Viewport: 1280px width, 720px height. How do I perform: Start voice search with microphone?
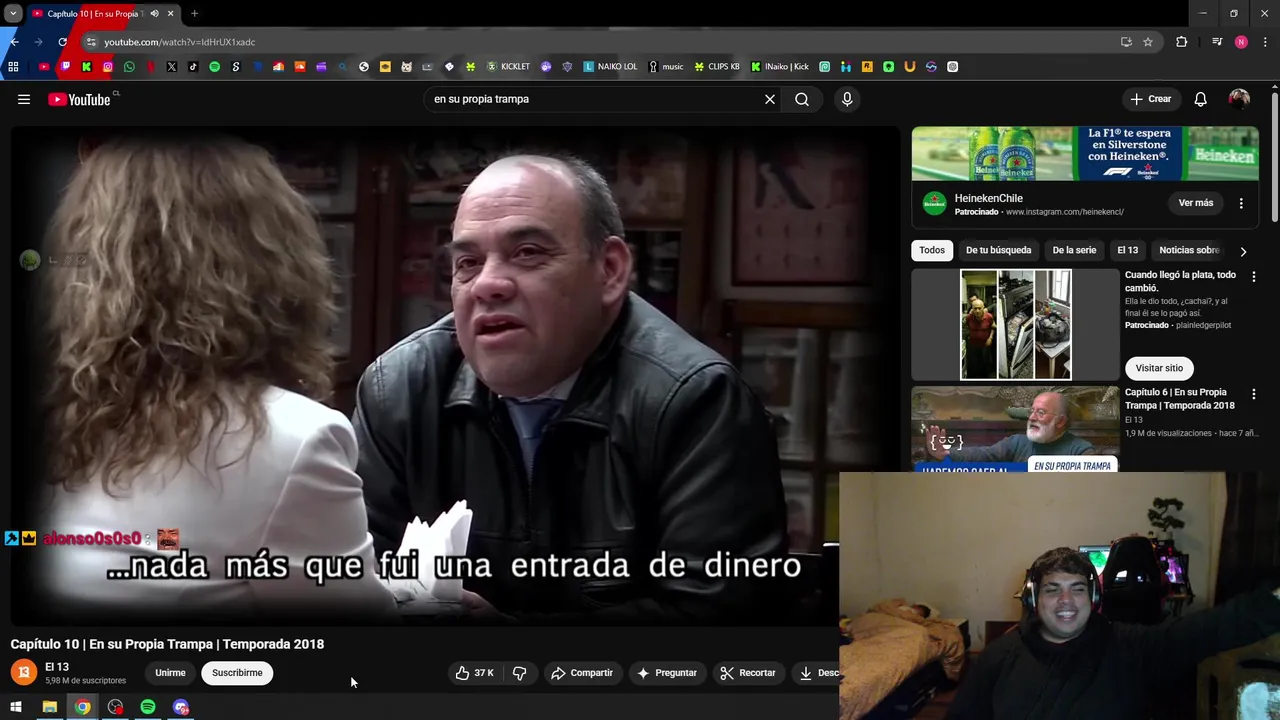click(847, 99)
